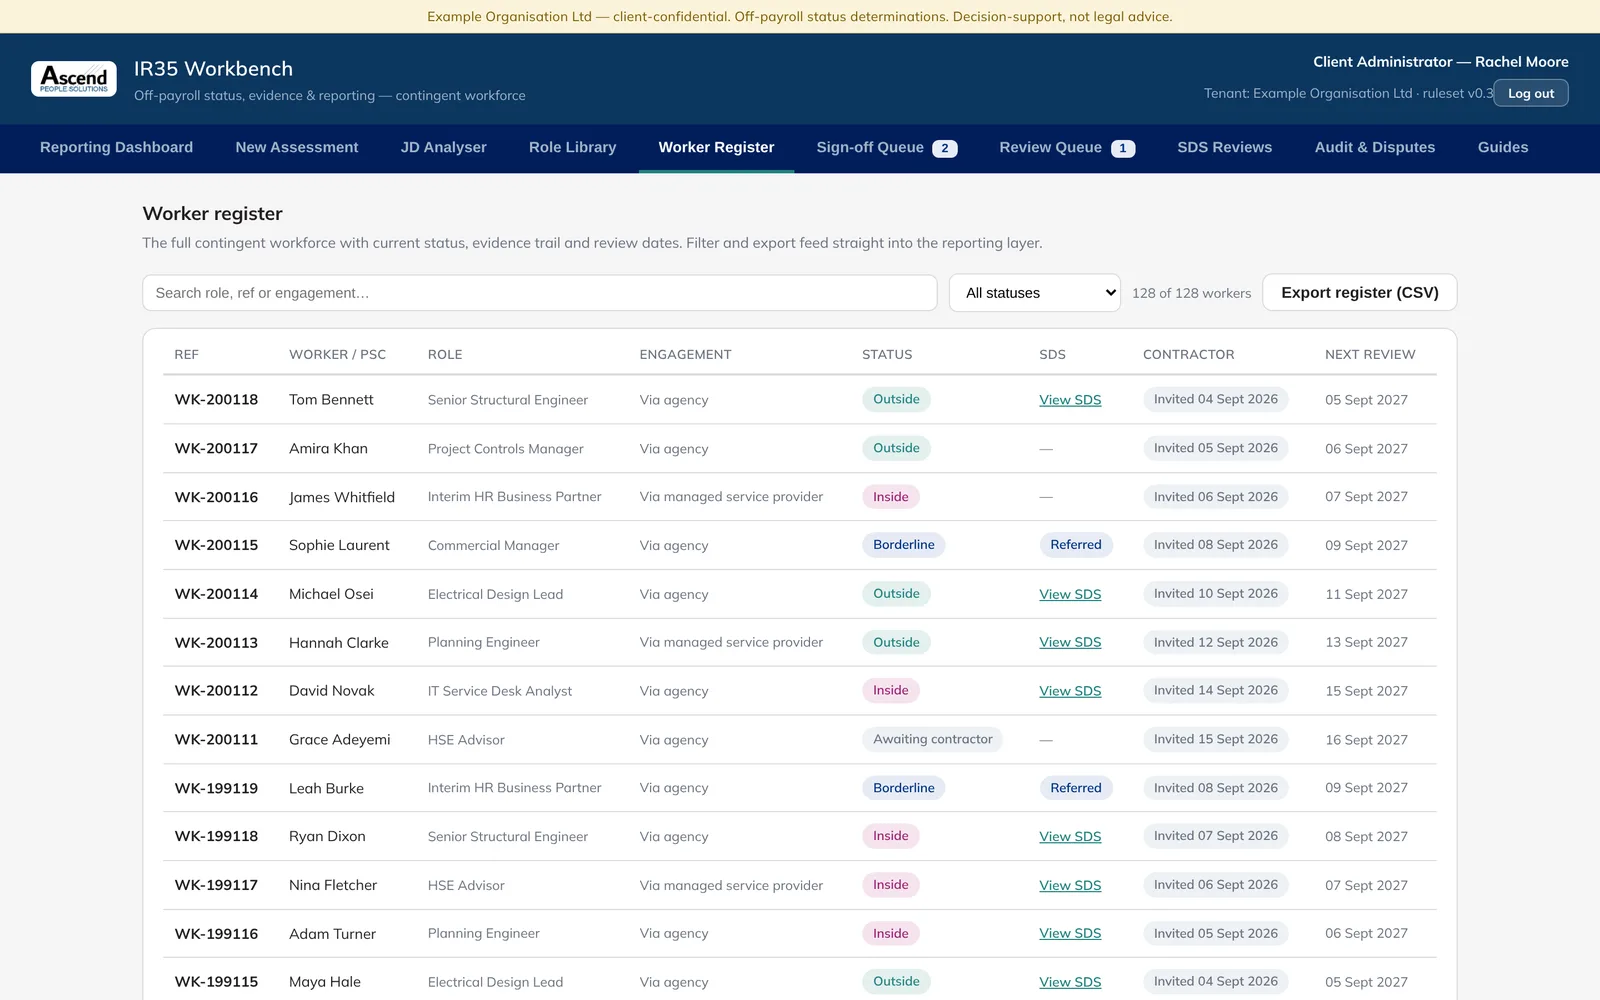Log out of the workbench
The width and height of the screenshot is (1600, 1000).
[1531, 93]
